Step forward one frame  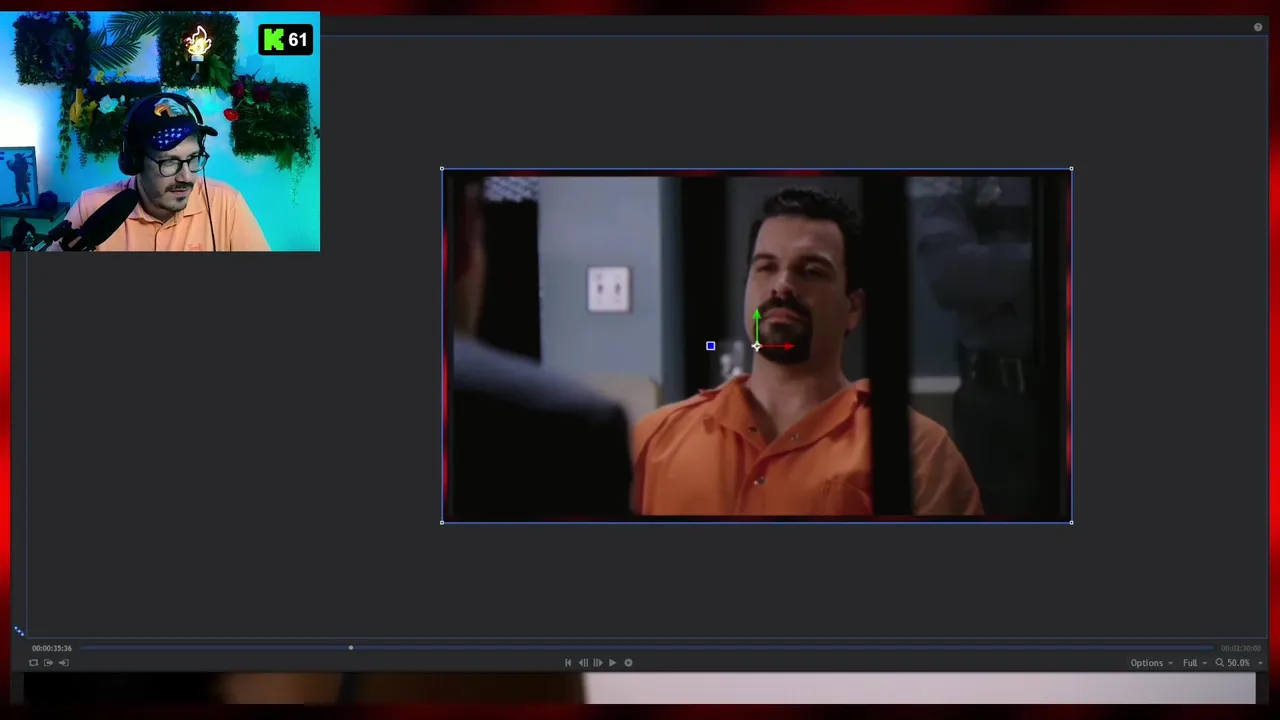598,663
